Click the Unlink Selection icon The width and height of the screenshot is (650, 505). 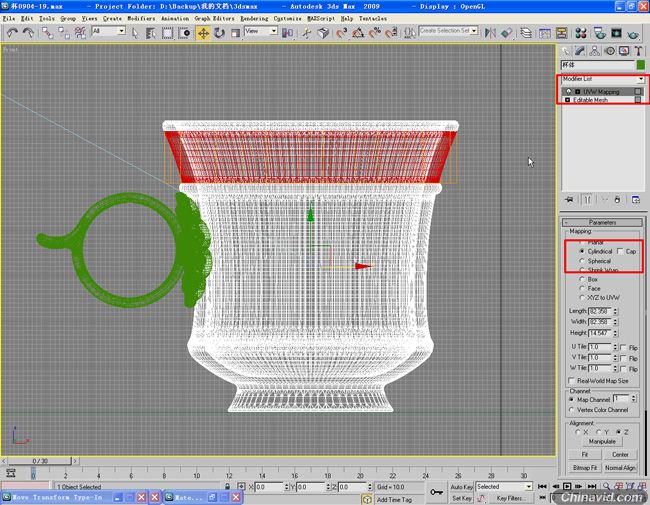(64, 33)
